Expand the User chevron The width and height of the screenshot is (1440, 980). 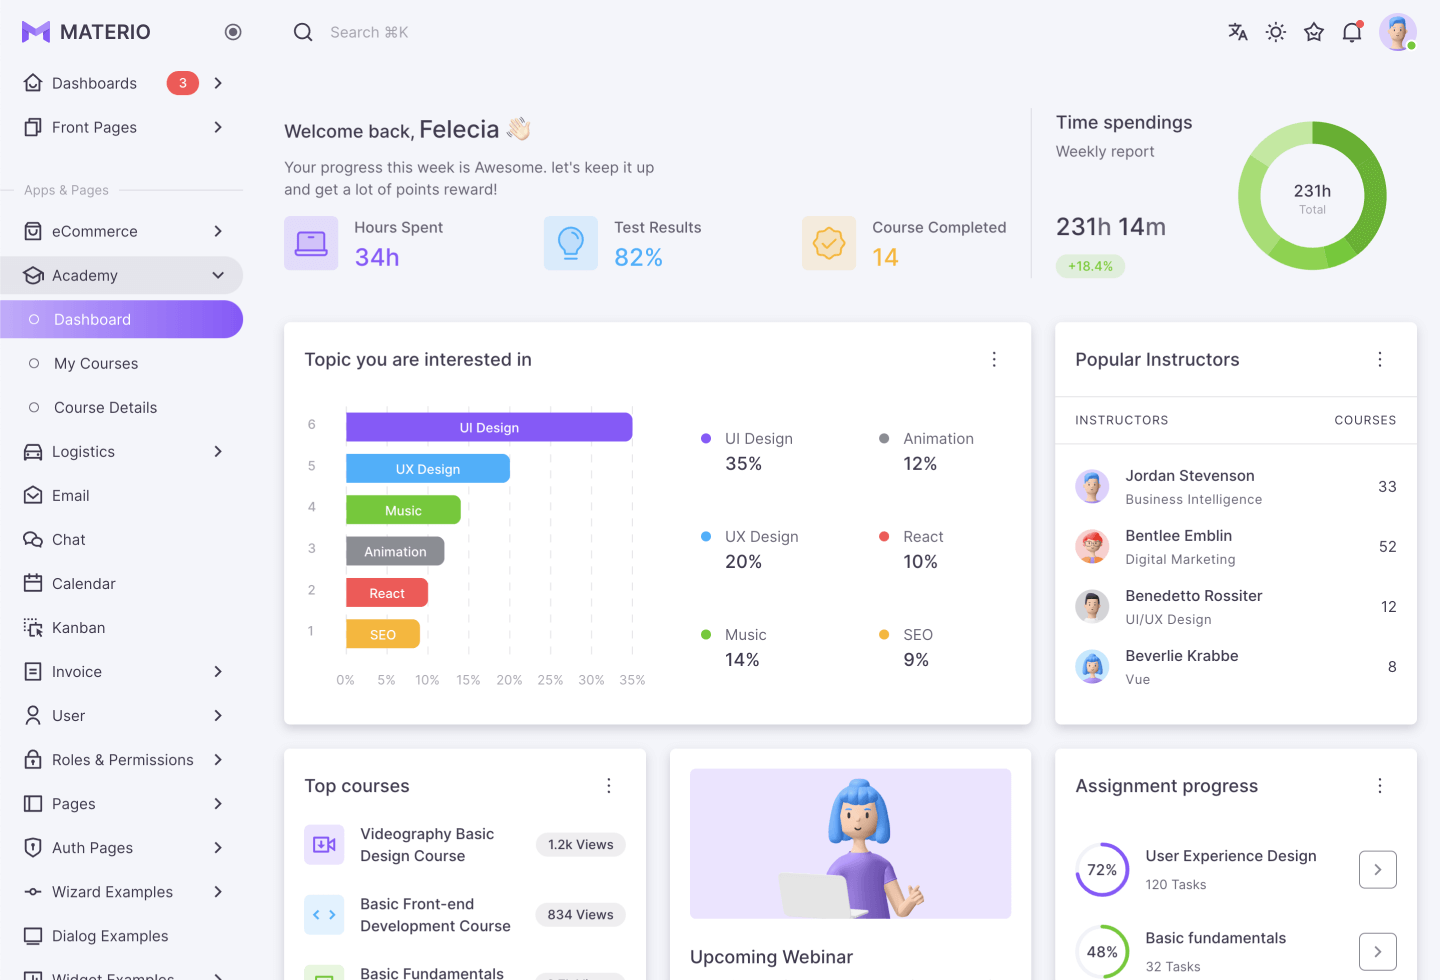coord(218,715)
